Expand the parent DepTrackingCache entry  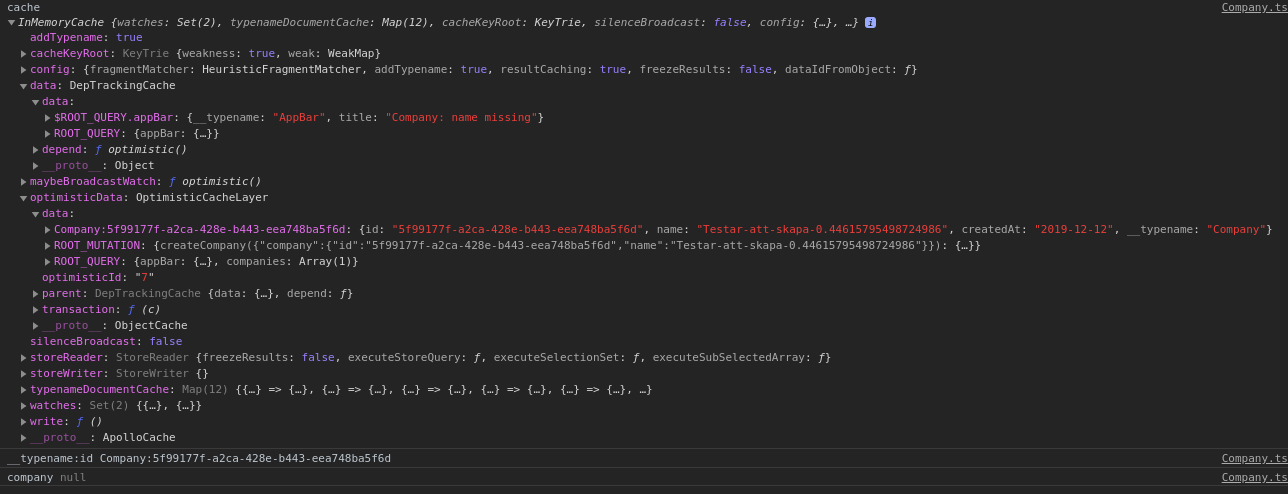coord(36,294)
